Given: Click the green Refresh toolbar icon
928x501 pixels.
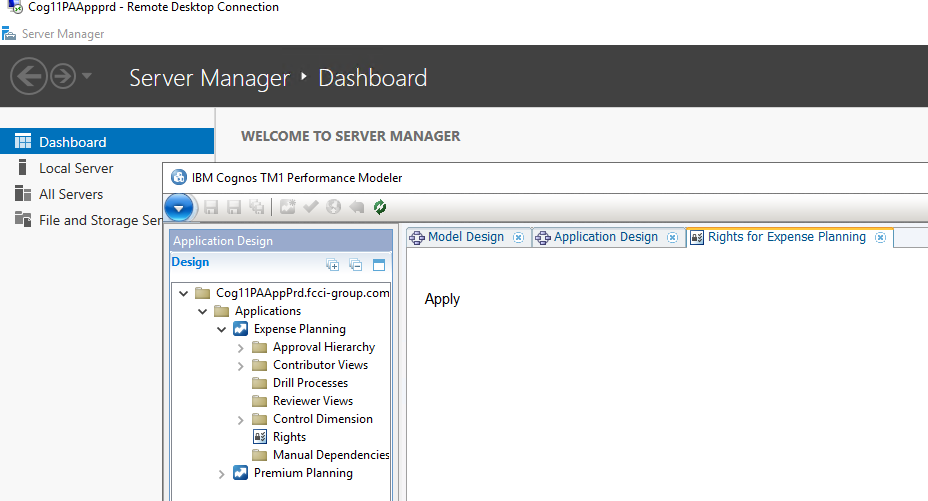Looking at the screenshot, I should click(x=380, y=206).
